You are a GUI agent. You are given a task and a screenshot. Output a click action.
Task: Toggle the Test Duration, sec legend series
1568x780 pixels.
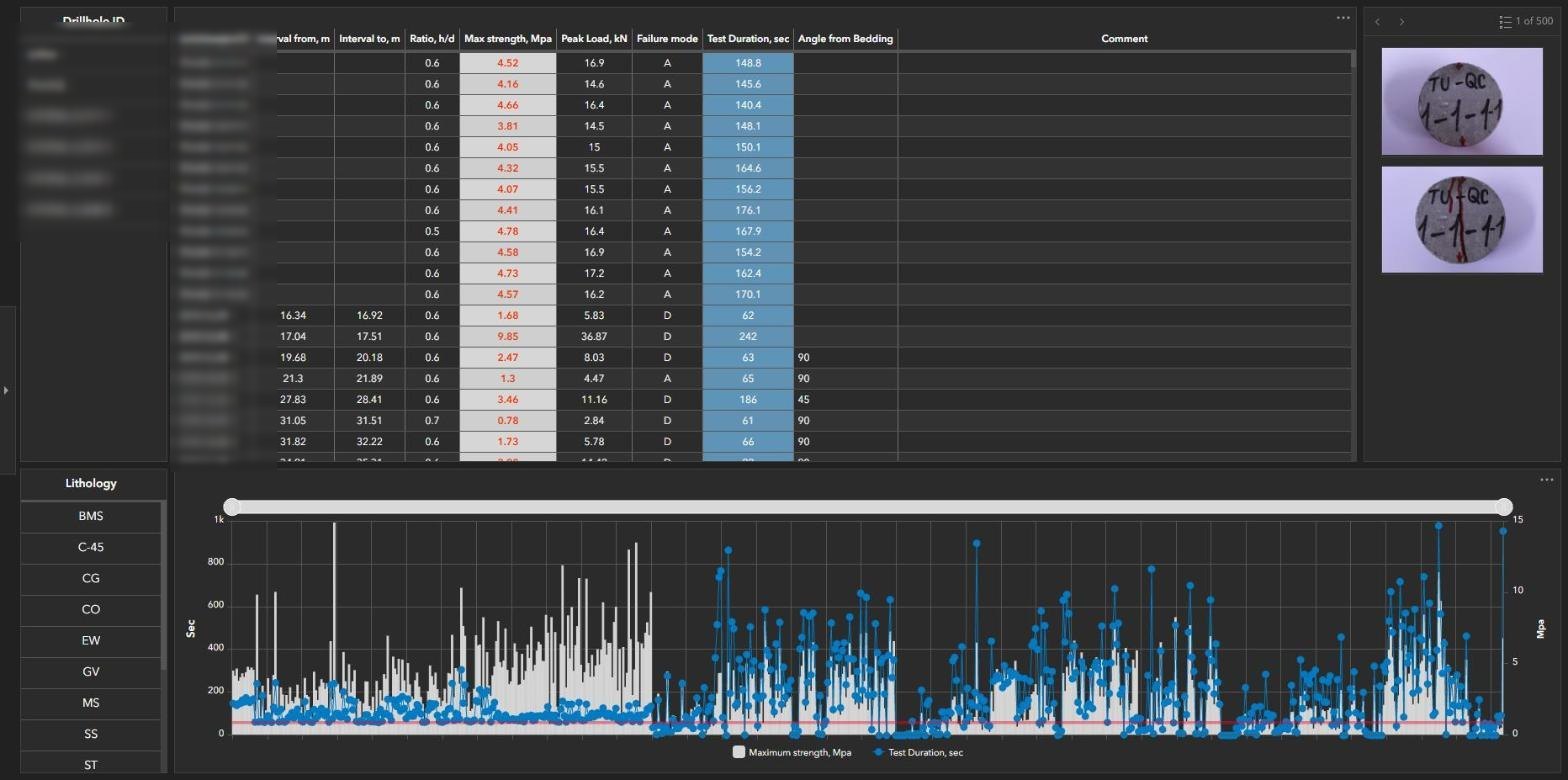[918, 752]
